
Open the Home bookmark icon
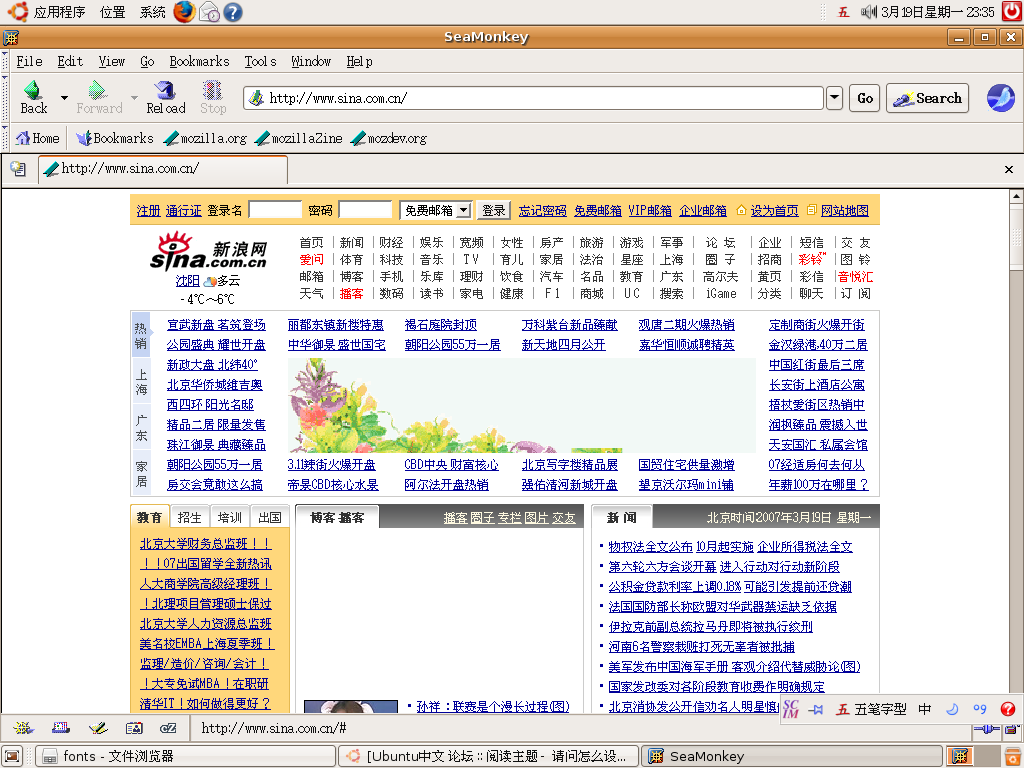pos(37,138)
